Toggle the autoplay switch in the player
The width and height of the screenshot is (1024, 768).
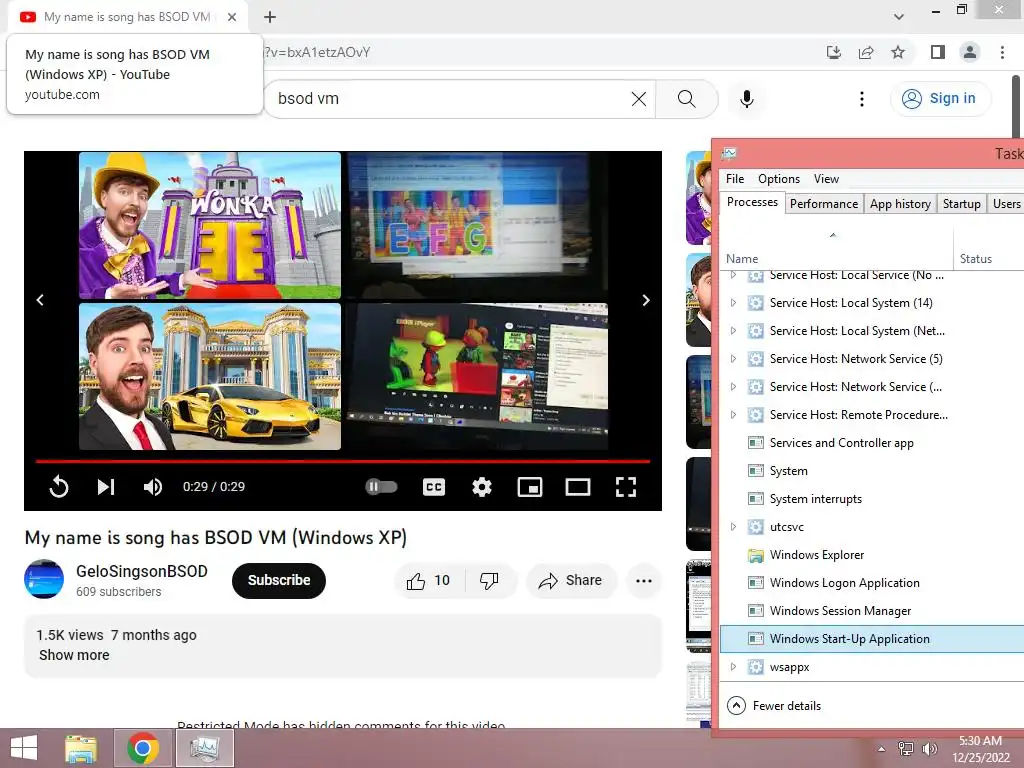click(x=381, y=487)
